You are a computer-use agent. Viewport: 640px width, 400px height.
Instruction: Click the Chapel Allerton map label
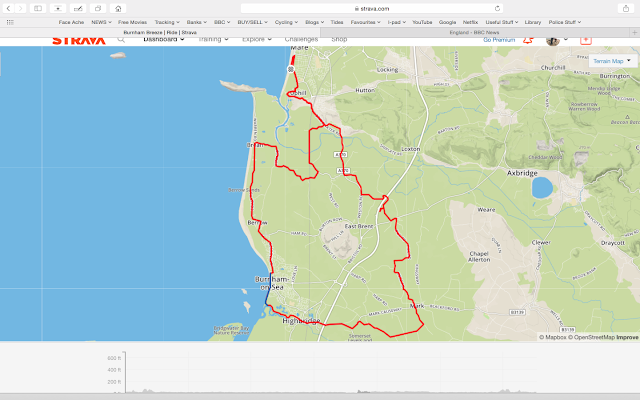(x=479, y=256)
